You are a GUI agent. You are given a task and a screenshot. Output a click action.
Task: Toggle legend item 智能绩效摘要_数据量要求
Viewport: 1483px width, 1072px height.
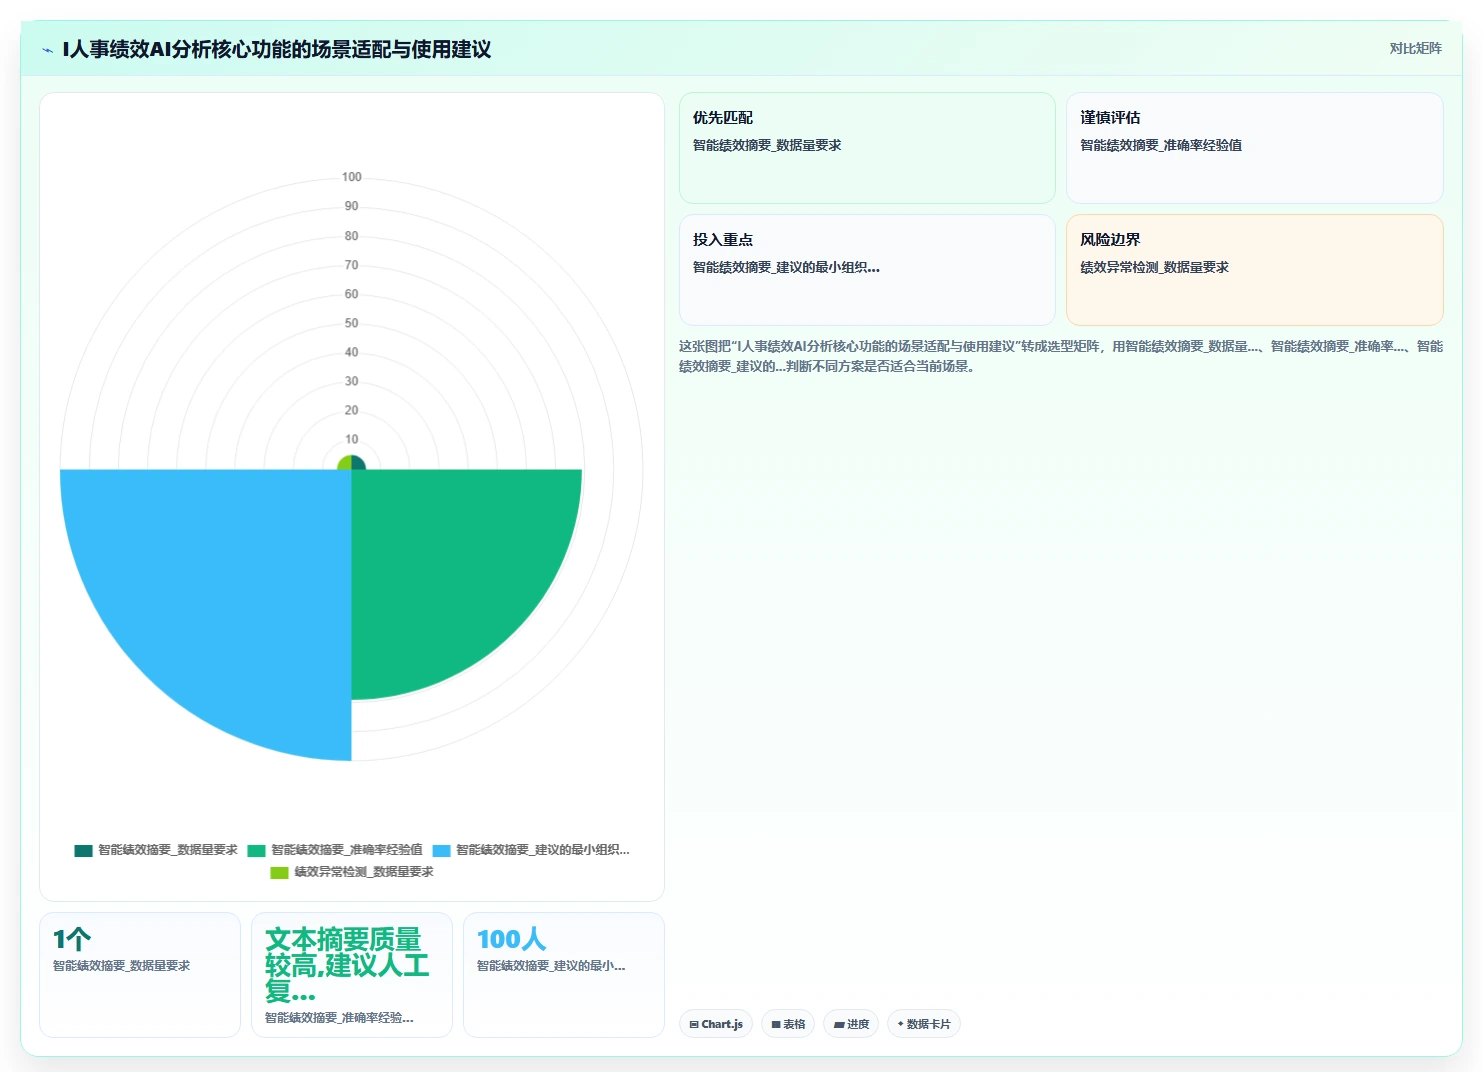tap(156, 850)
